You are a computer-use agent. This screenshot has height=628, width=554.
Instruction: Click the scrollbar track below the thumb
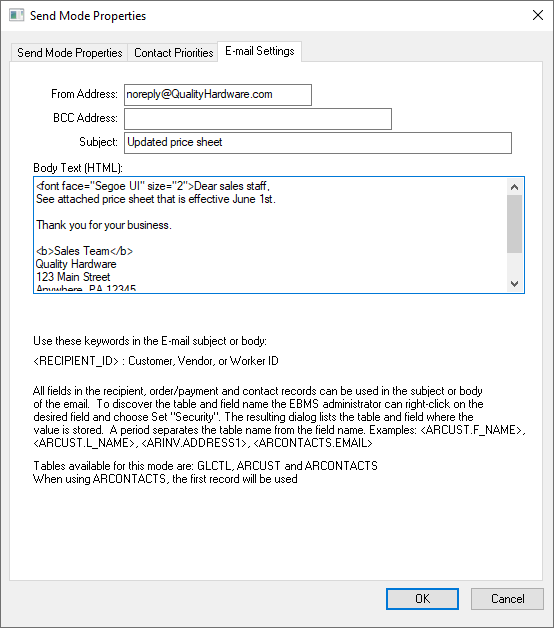pyautogui.click(x=515, y=264)
